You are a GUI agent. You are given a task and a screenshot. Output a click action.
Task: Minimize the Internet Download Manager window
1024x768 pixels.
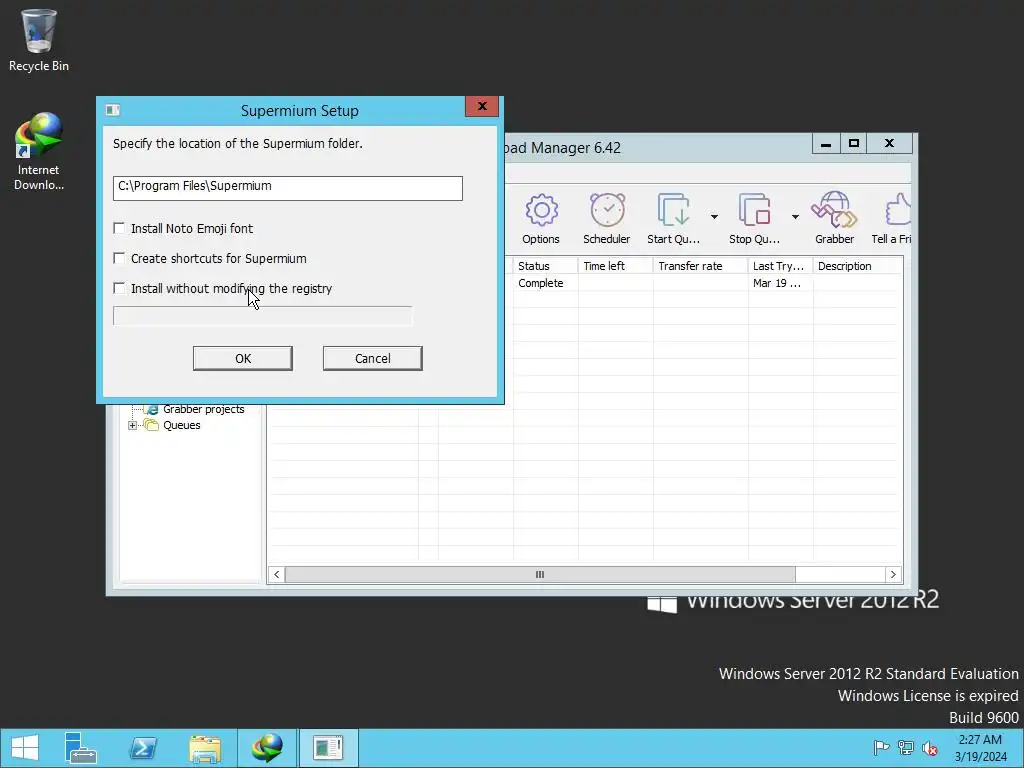tap(826, 144)
